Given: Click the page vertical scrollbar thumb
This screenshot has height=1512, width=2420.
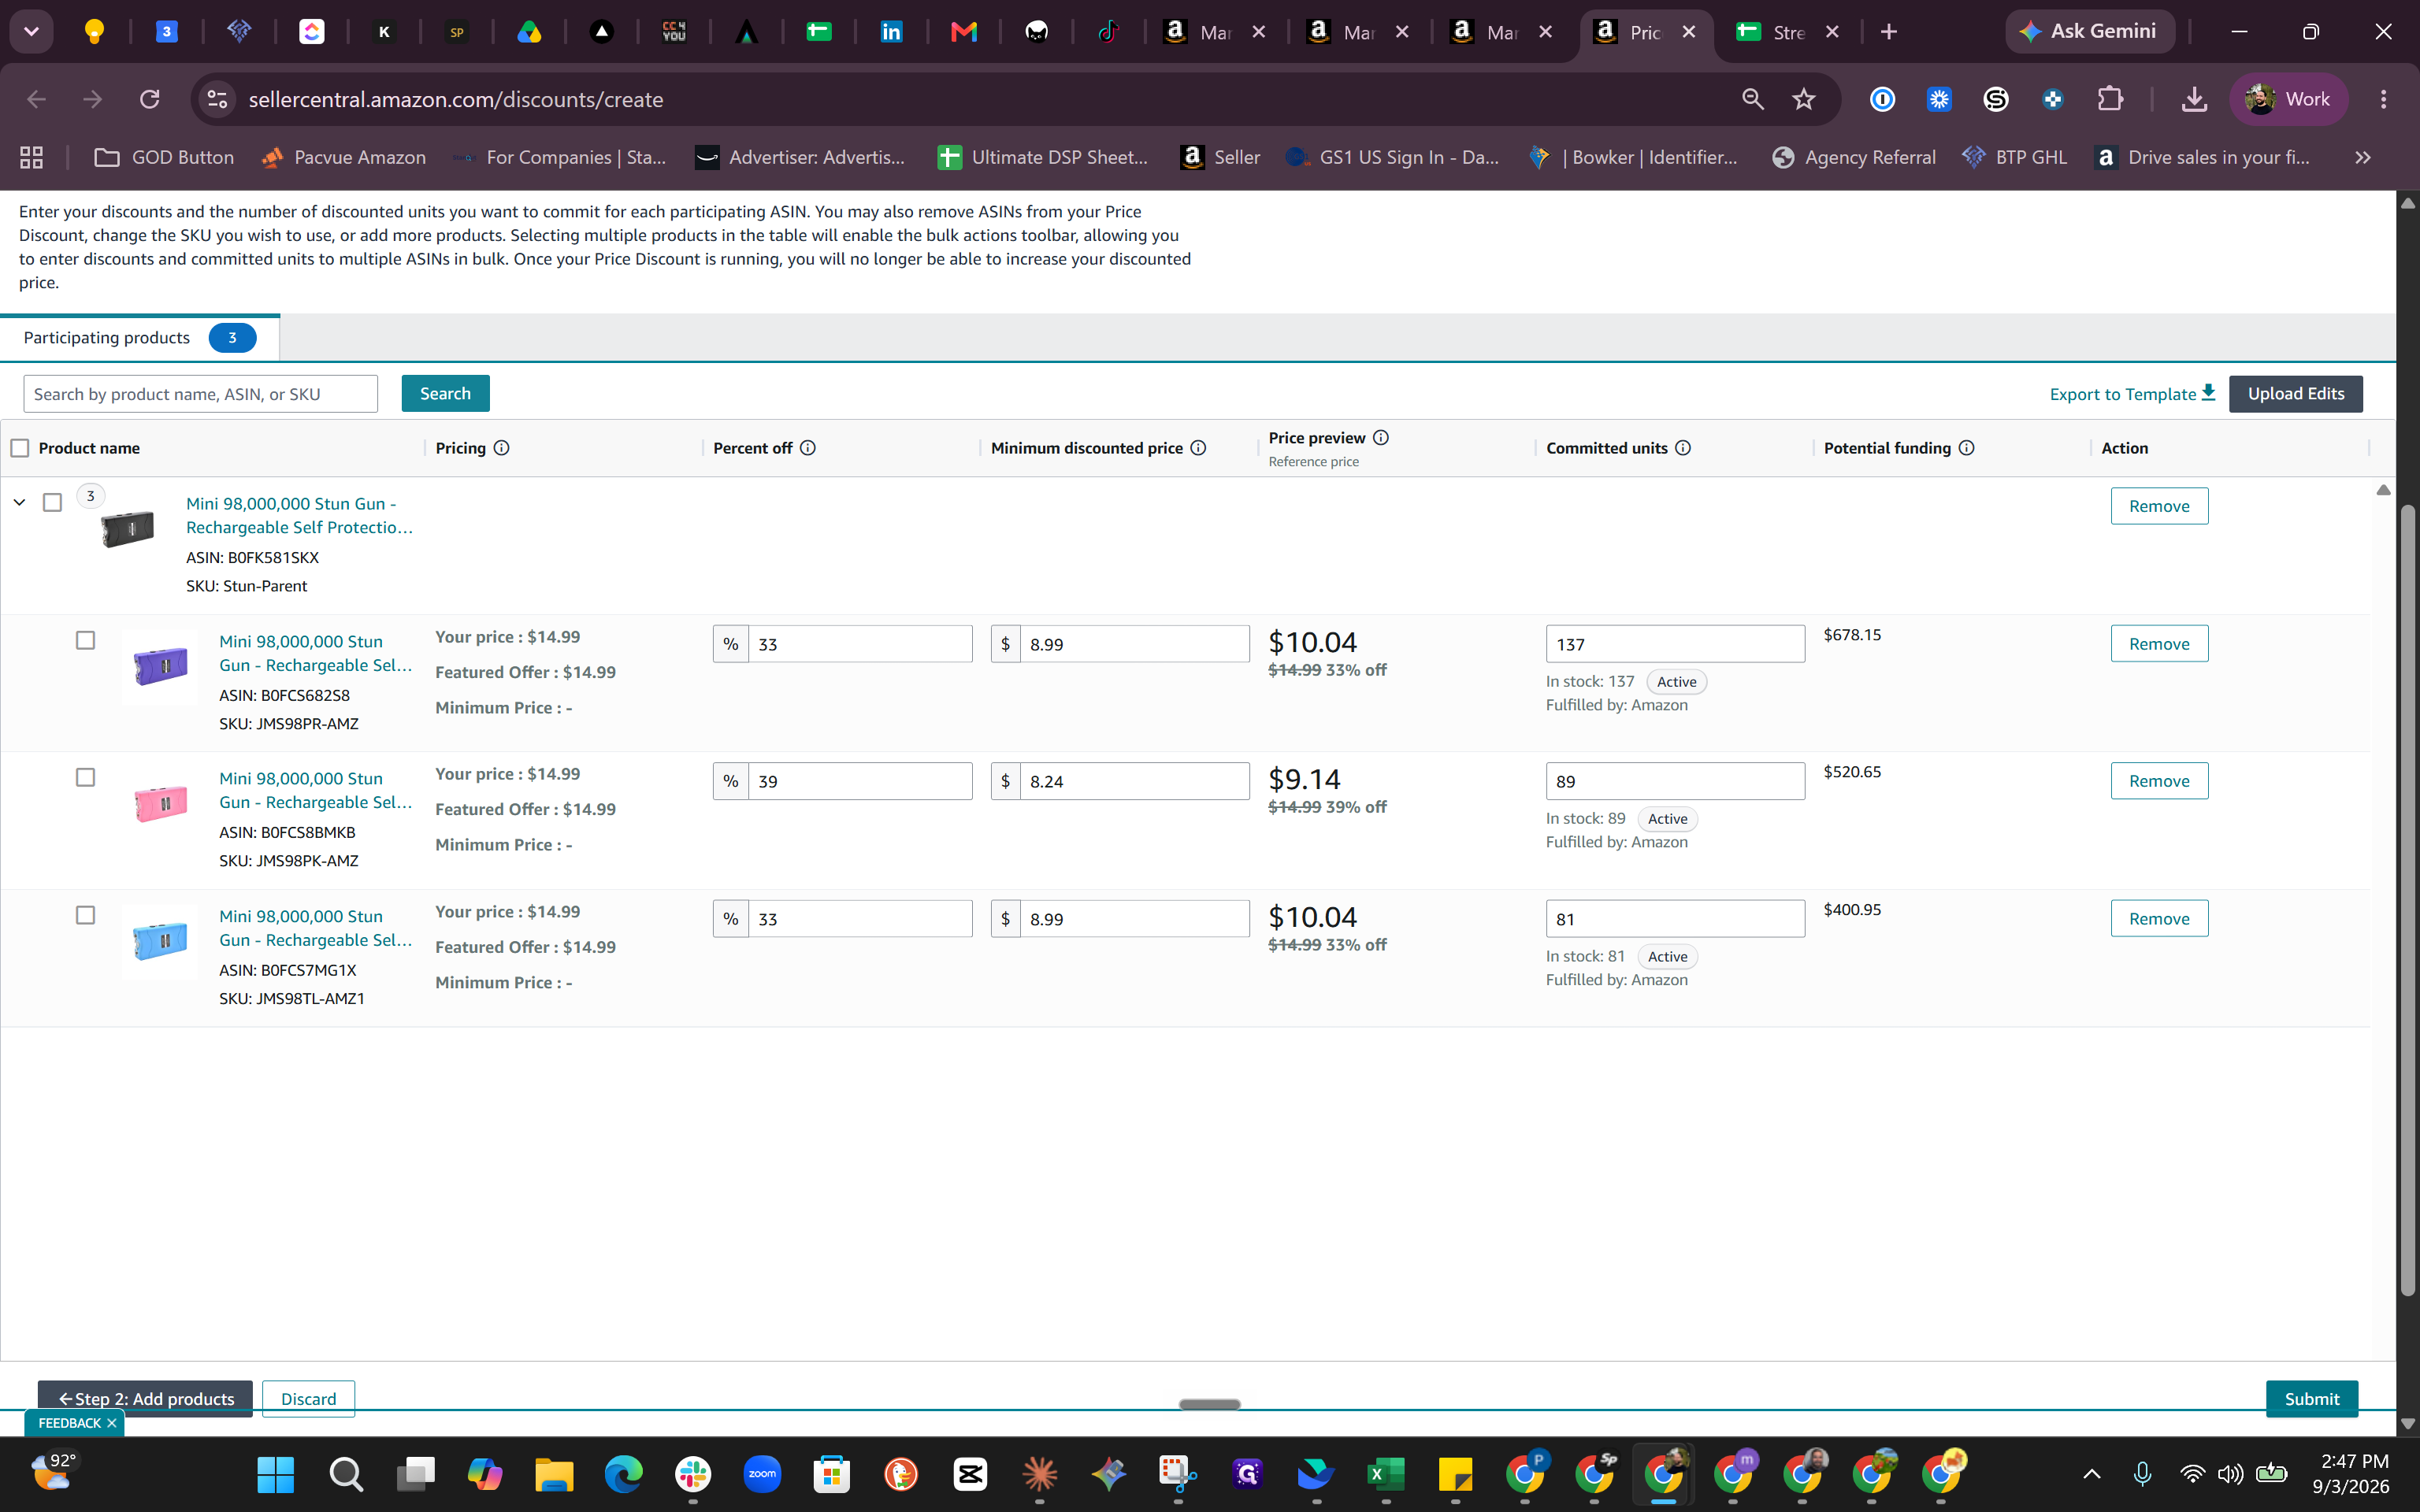Looking at the screenshot, I should (x=2408, y=900).
